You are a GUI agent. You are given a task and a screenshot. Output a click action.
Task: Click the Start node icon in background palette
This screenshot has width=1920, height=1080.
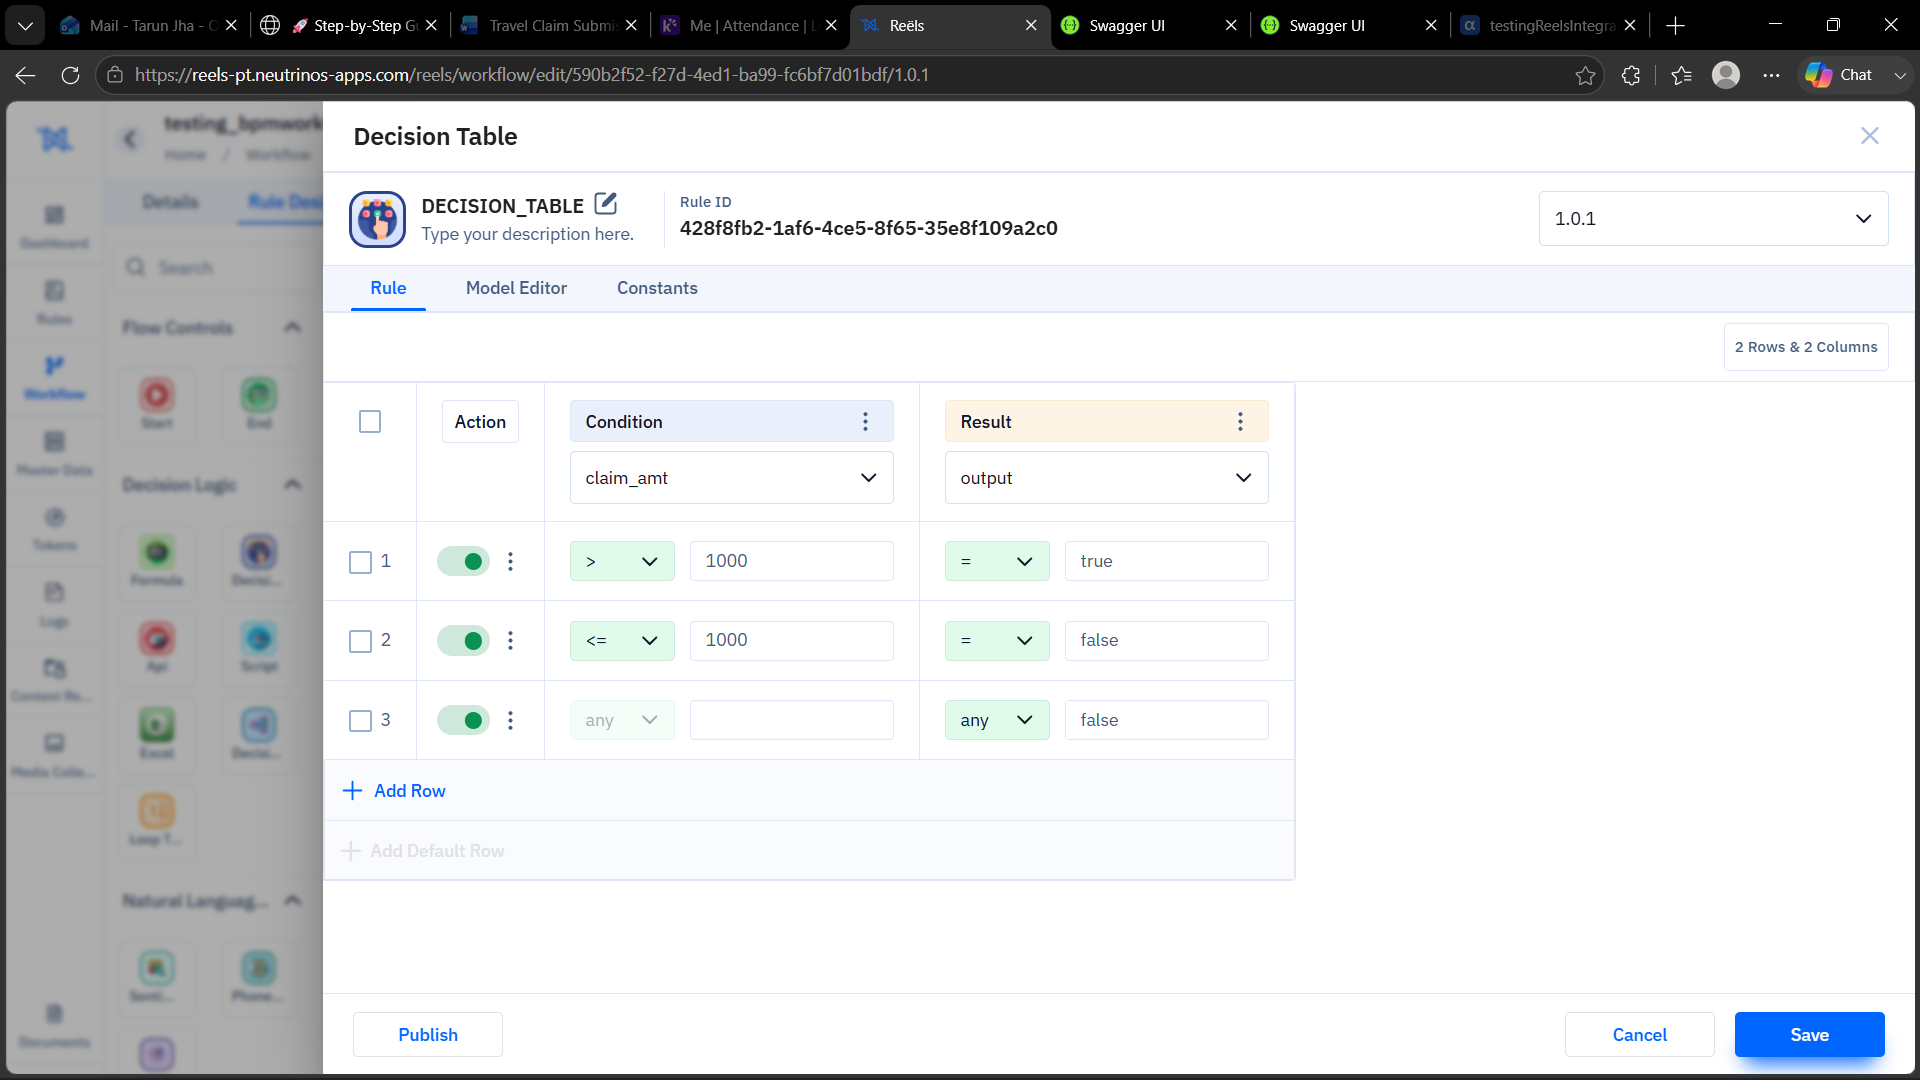click(x=157, y=395)
